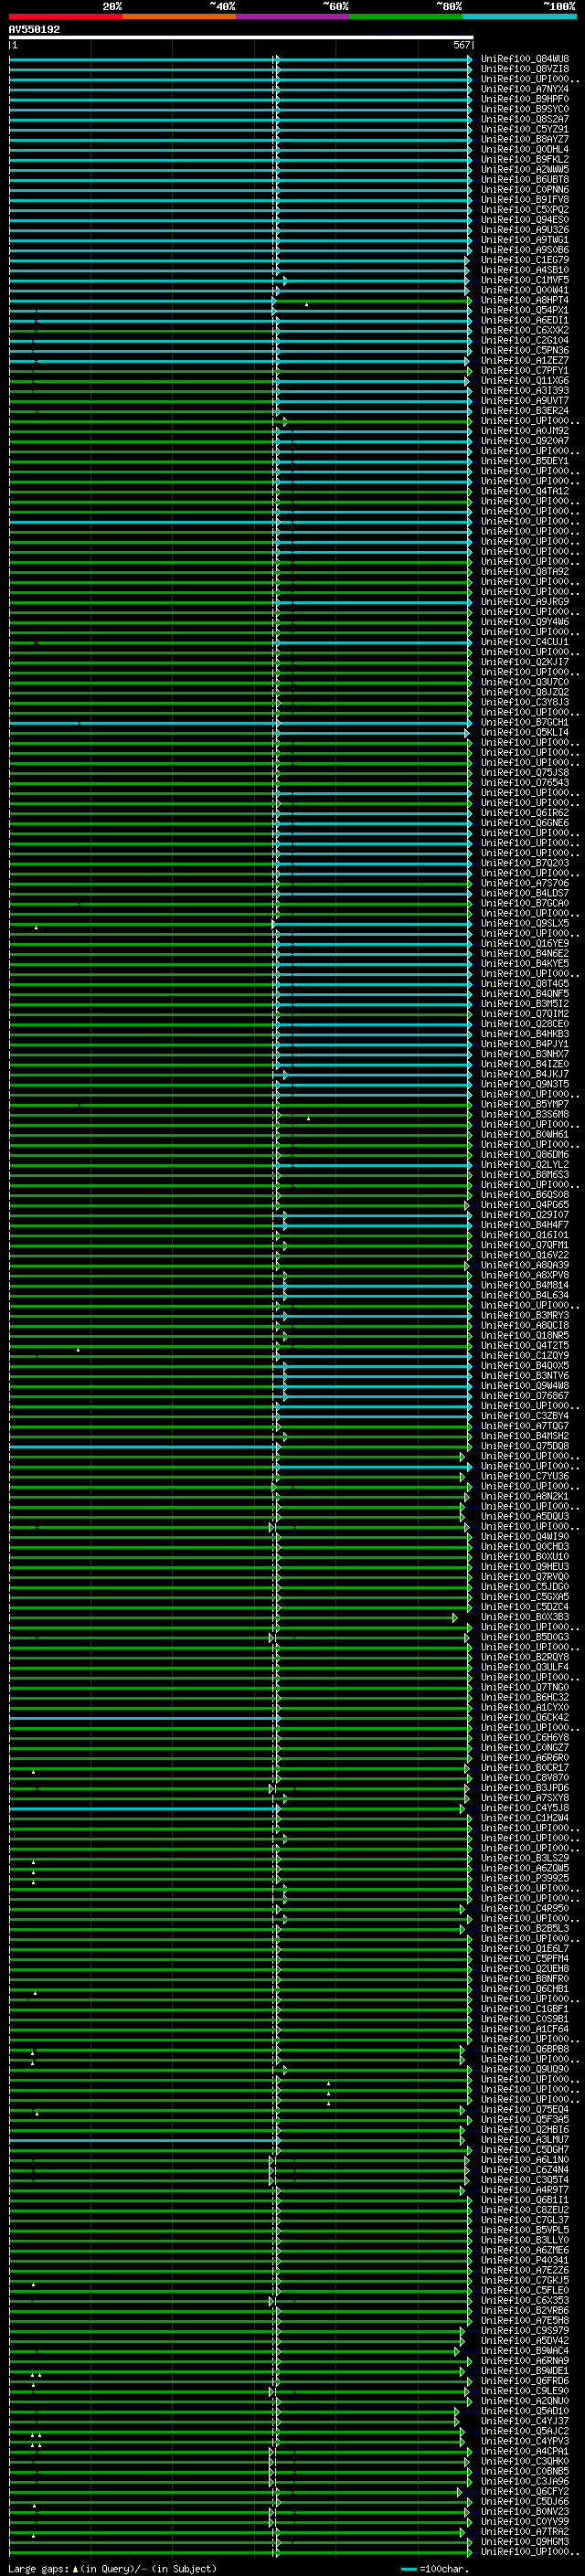
Task: Select hit UniRef100_Q75DQ8
Action: (x=525, y=1445)
